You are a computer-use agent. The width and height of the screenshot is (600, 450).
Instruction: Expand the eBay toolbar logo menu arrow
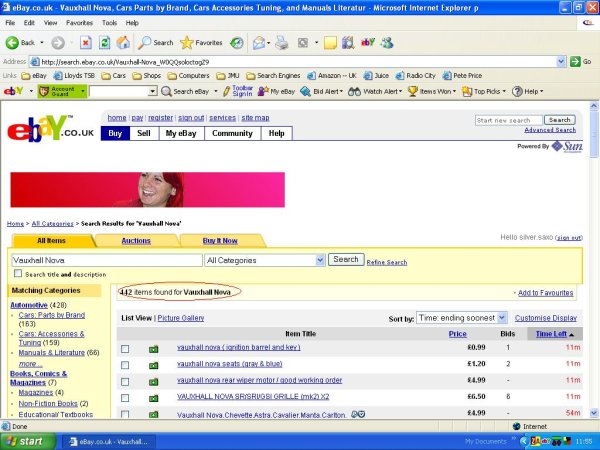pos(31,91)
